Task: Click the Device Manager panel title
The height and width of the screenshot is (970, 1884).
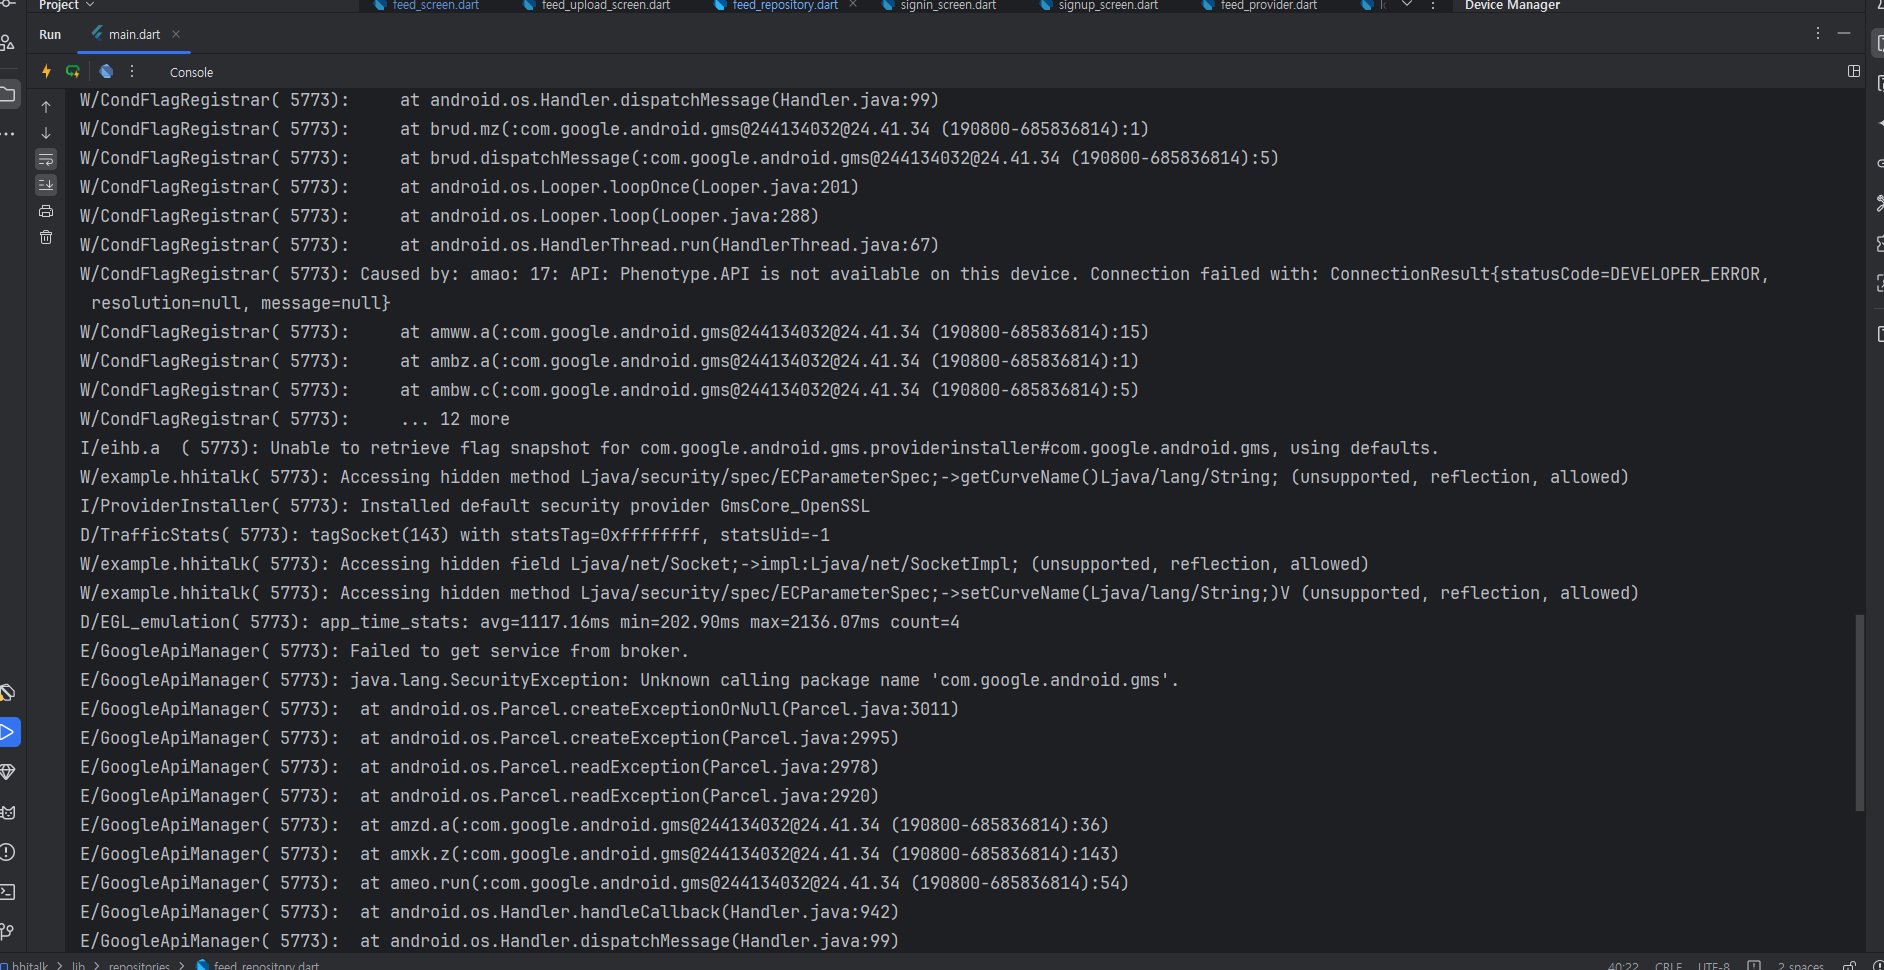Action: pyautogui.click(x=1512, y=5)
